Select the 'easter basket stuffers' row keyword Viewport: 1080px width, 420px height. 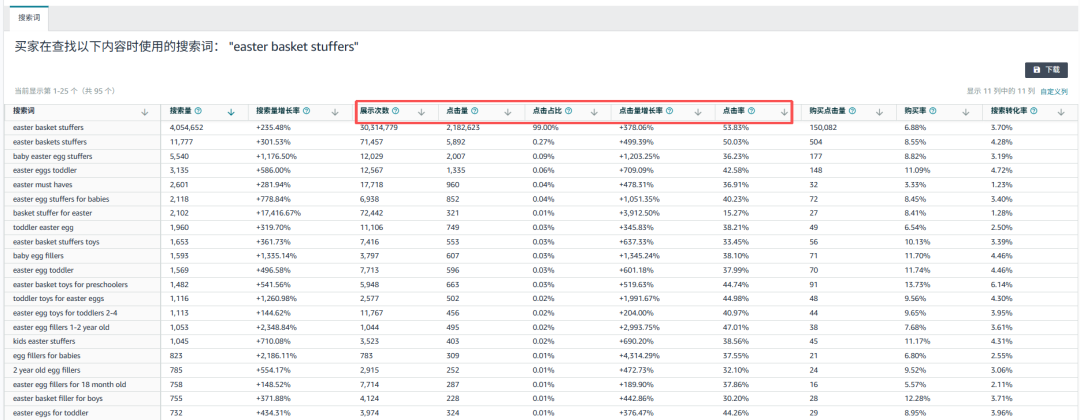[48, 128]
